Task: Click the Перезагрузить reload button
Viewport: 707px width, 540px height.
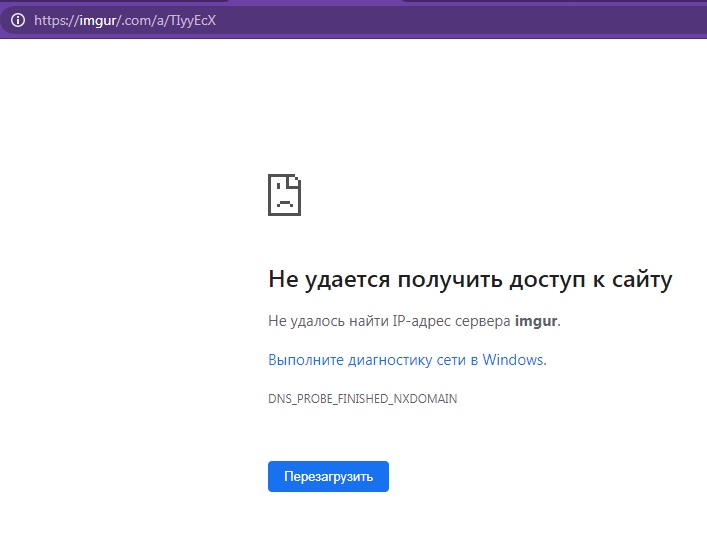Action: pos(328,476)
